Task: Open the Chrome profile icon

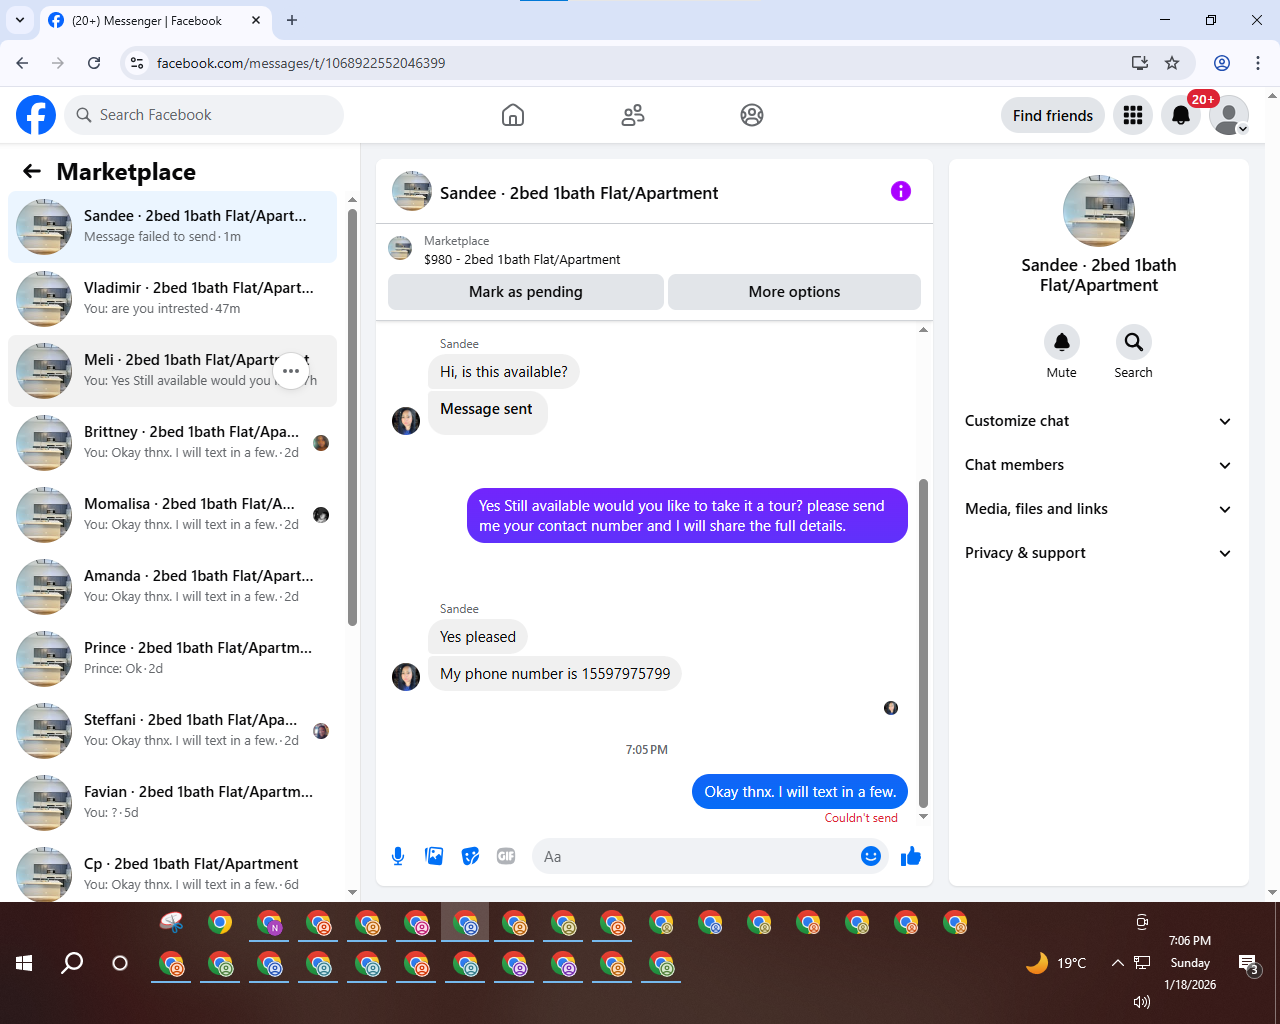Action: click(1222, 63)
